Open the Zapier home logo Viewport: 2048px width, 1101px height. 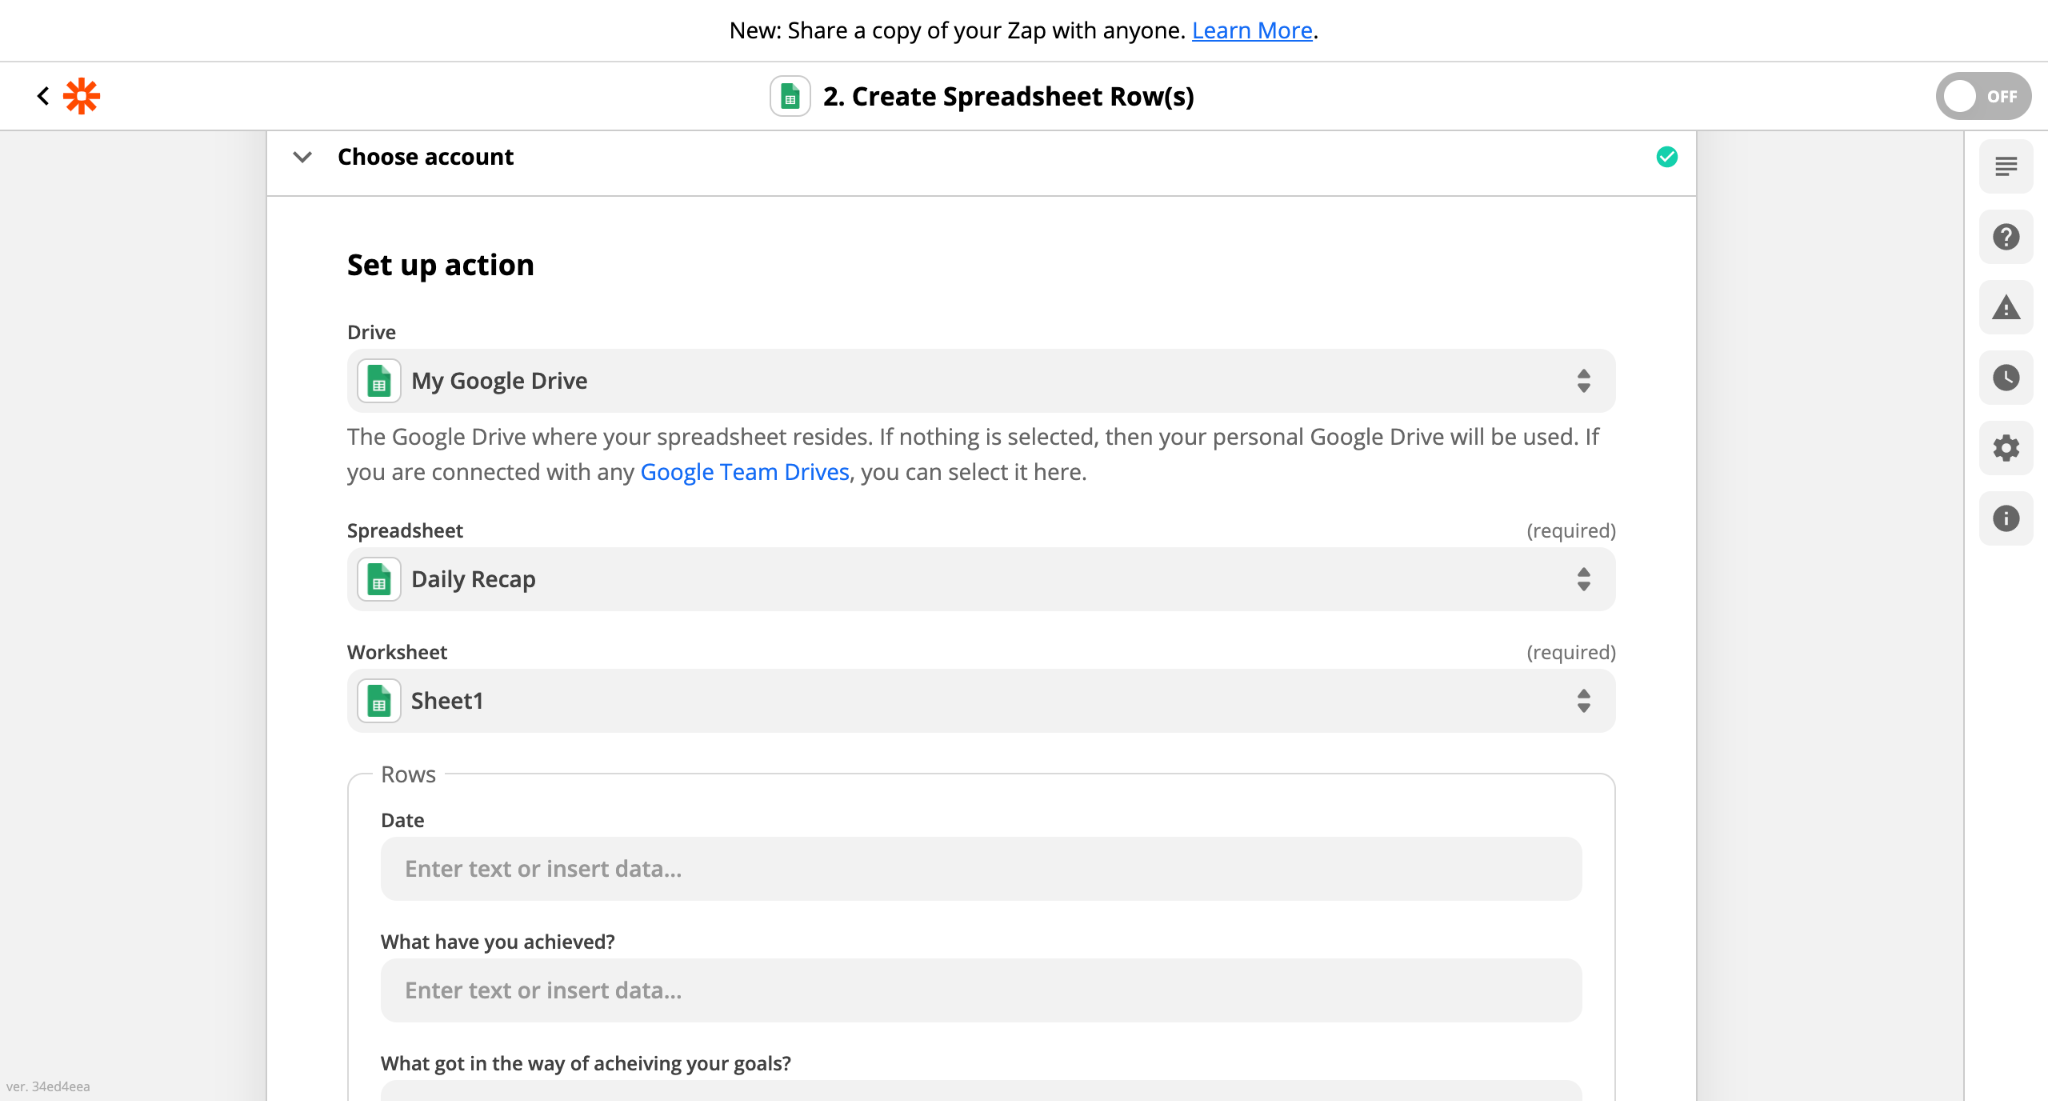tap(82, 96)
